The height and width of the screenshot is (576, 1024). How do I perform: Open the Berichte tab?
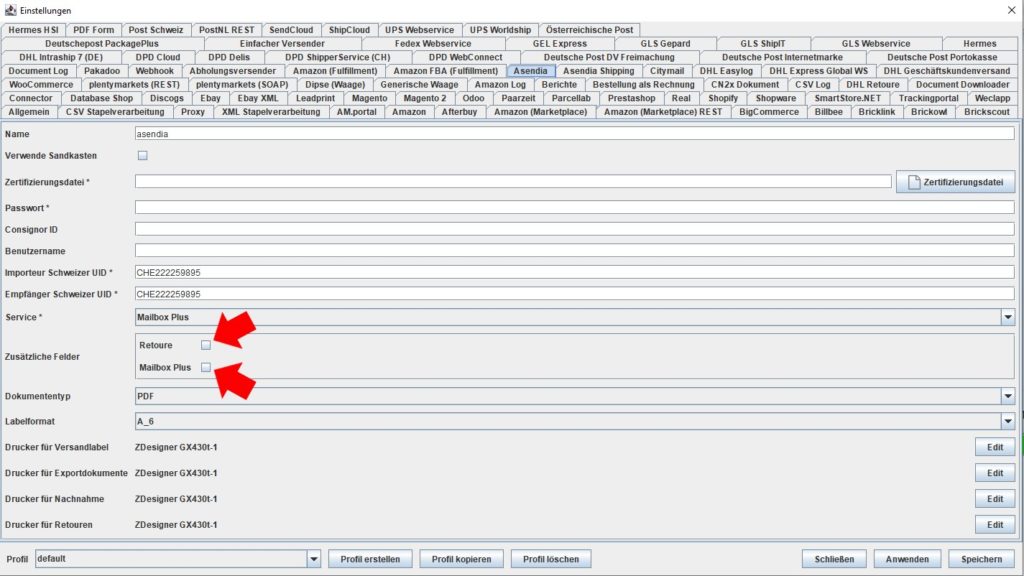[x=559, y=84]
